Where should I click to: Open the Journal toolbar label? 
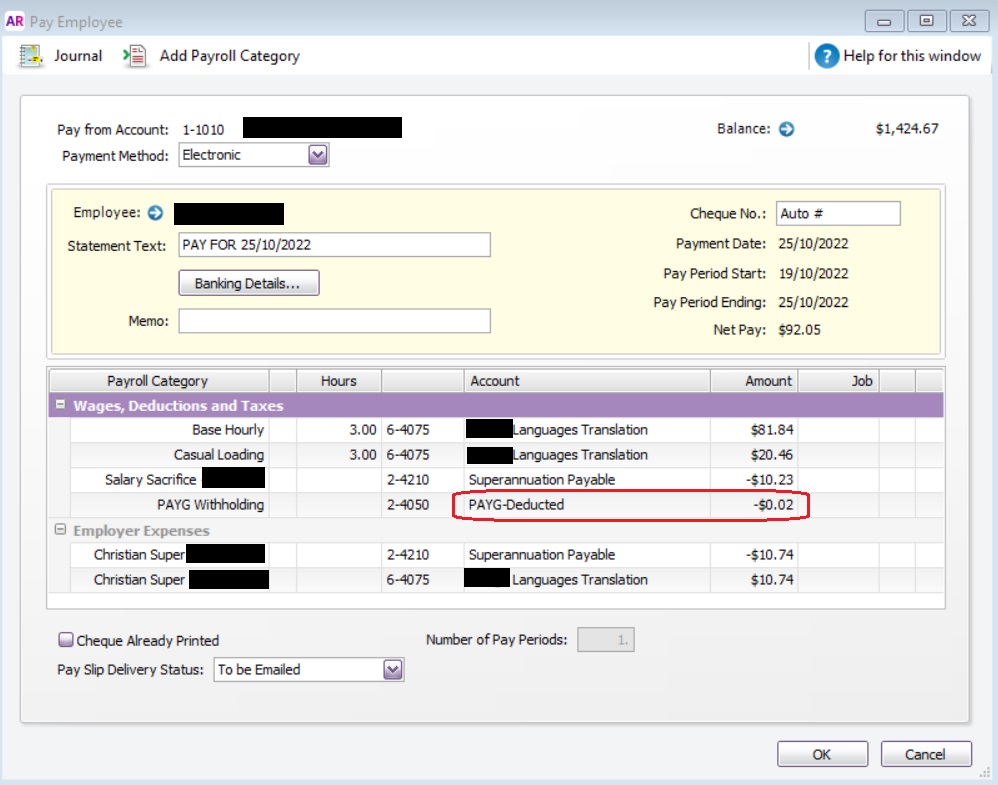[x=78, y=56]
